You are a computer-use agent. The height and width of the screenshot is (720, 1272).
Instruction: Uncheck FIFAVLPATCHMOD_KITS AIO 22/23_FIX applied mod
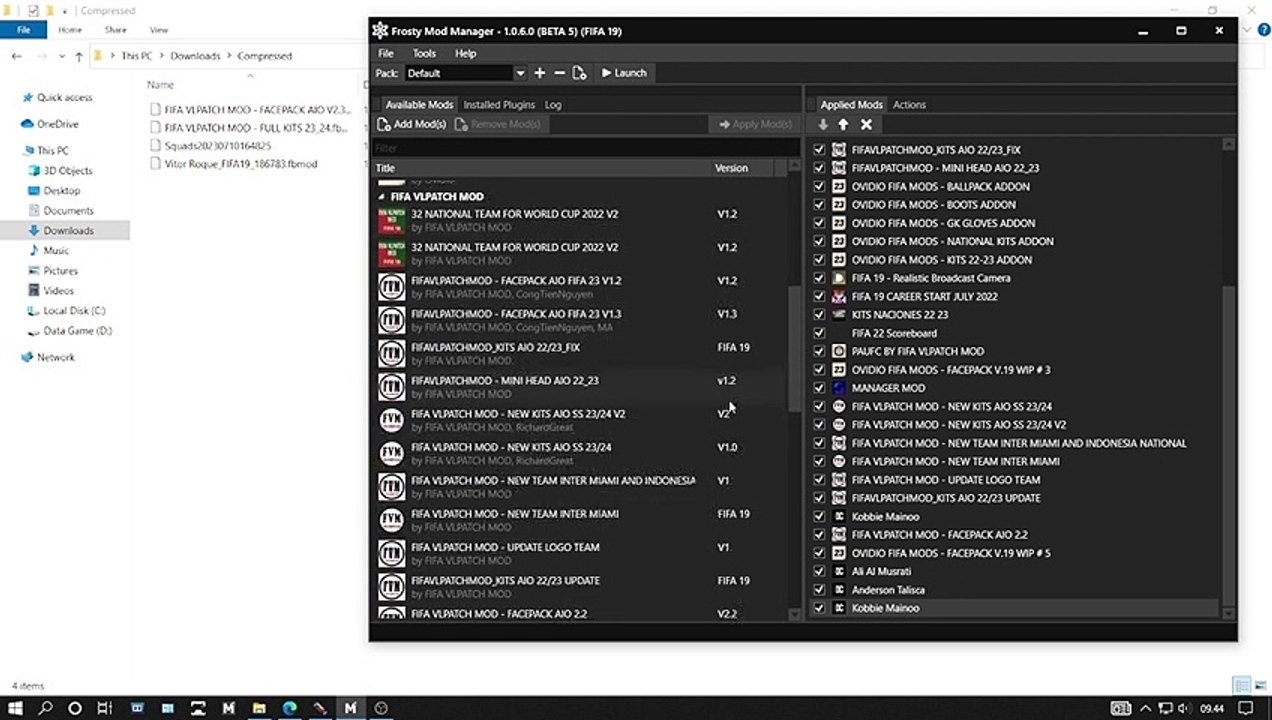tap(819, 150)
